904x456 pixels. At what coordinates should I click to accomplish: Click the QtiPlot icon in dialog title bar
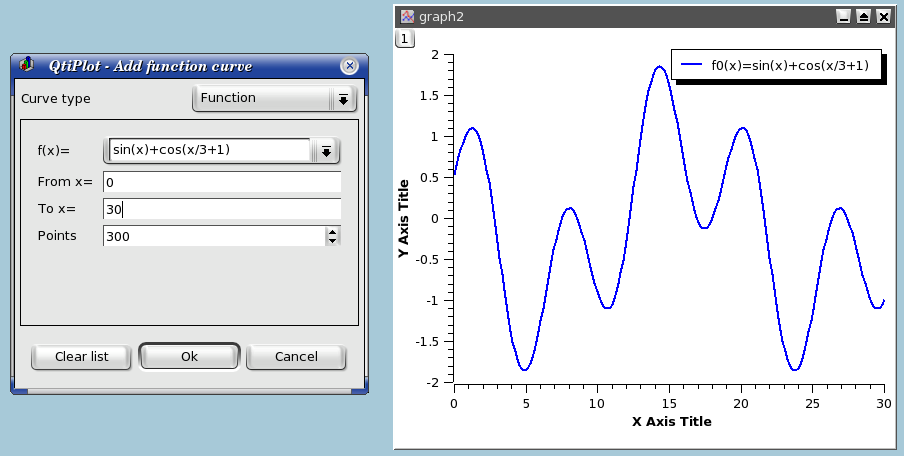click(x=27, y=66)
